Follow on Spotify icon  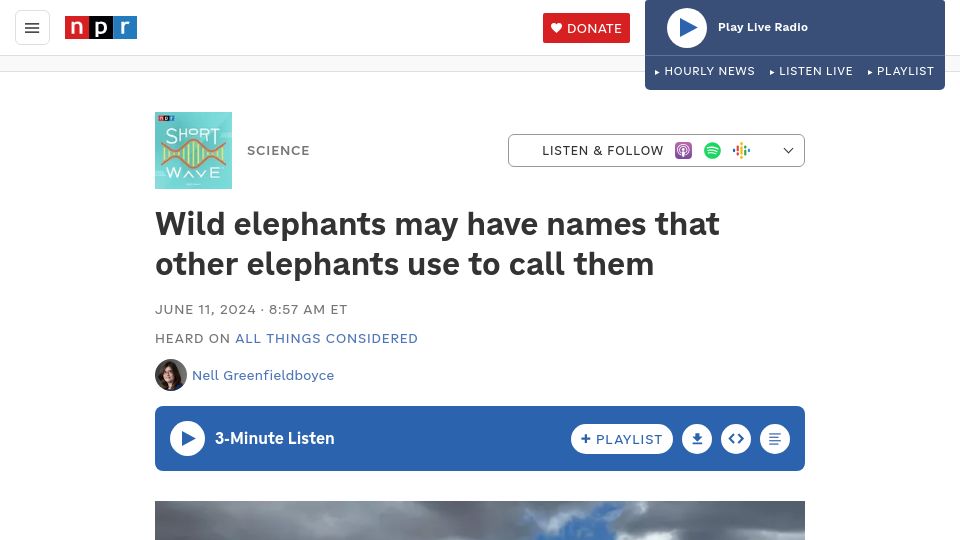coord(712,151)
